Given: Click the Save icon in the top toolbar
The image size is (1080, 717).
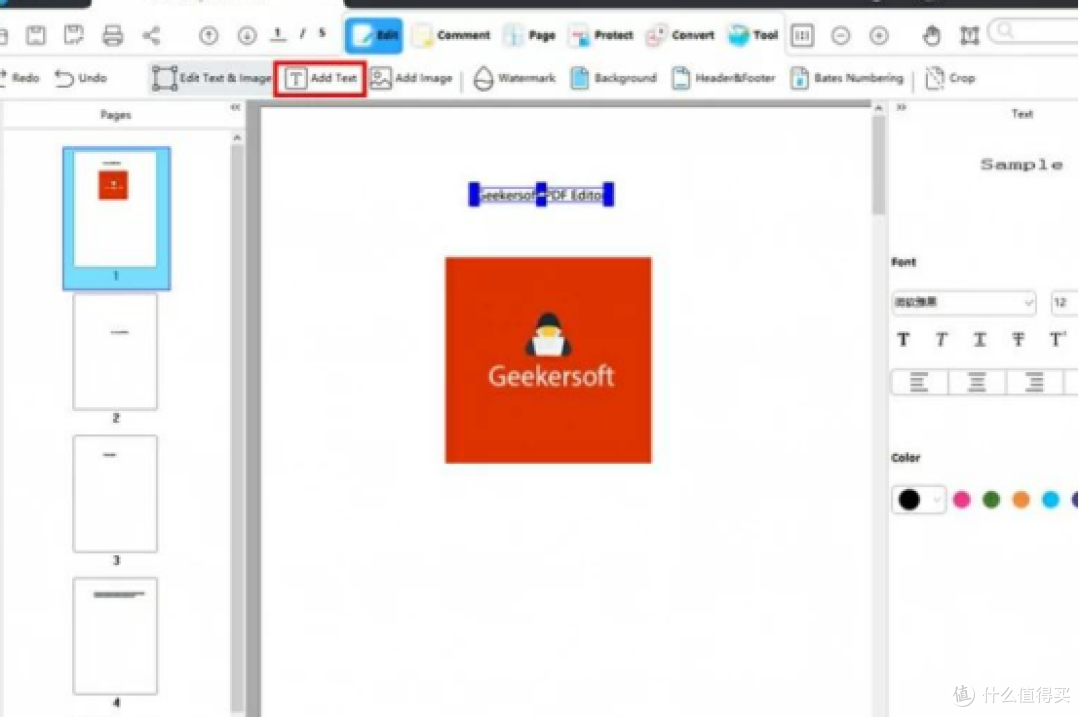Looking at the screenshot, I should pyautogui.click(x=36, y=35).
